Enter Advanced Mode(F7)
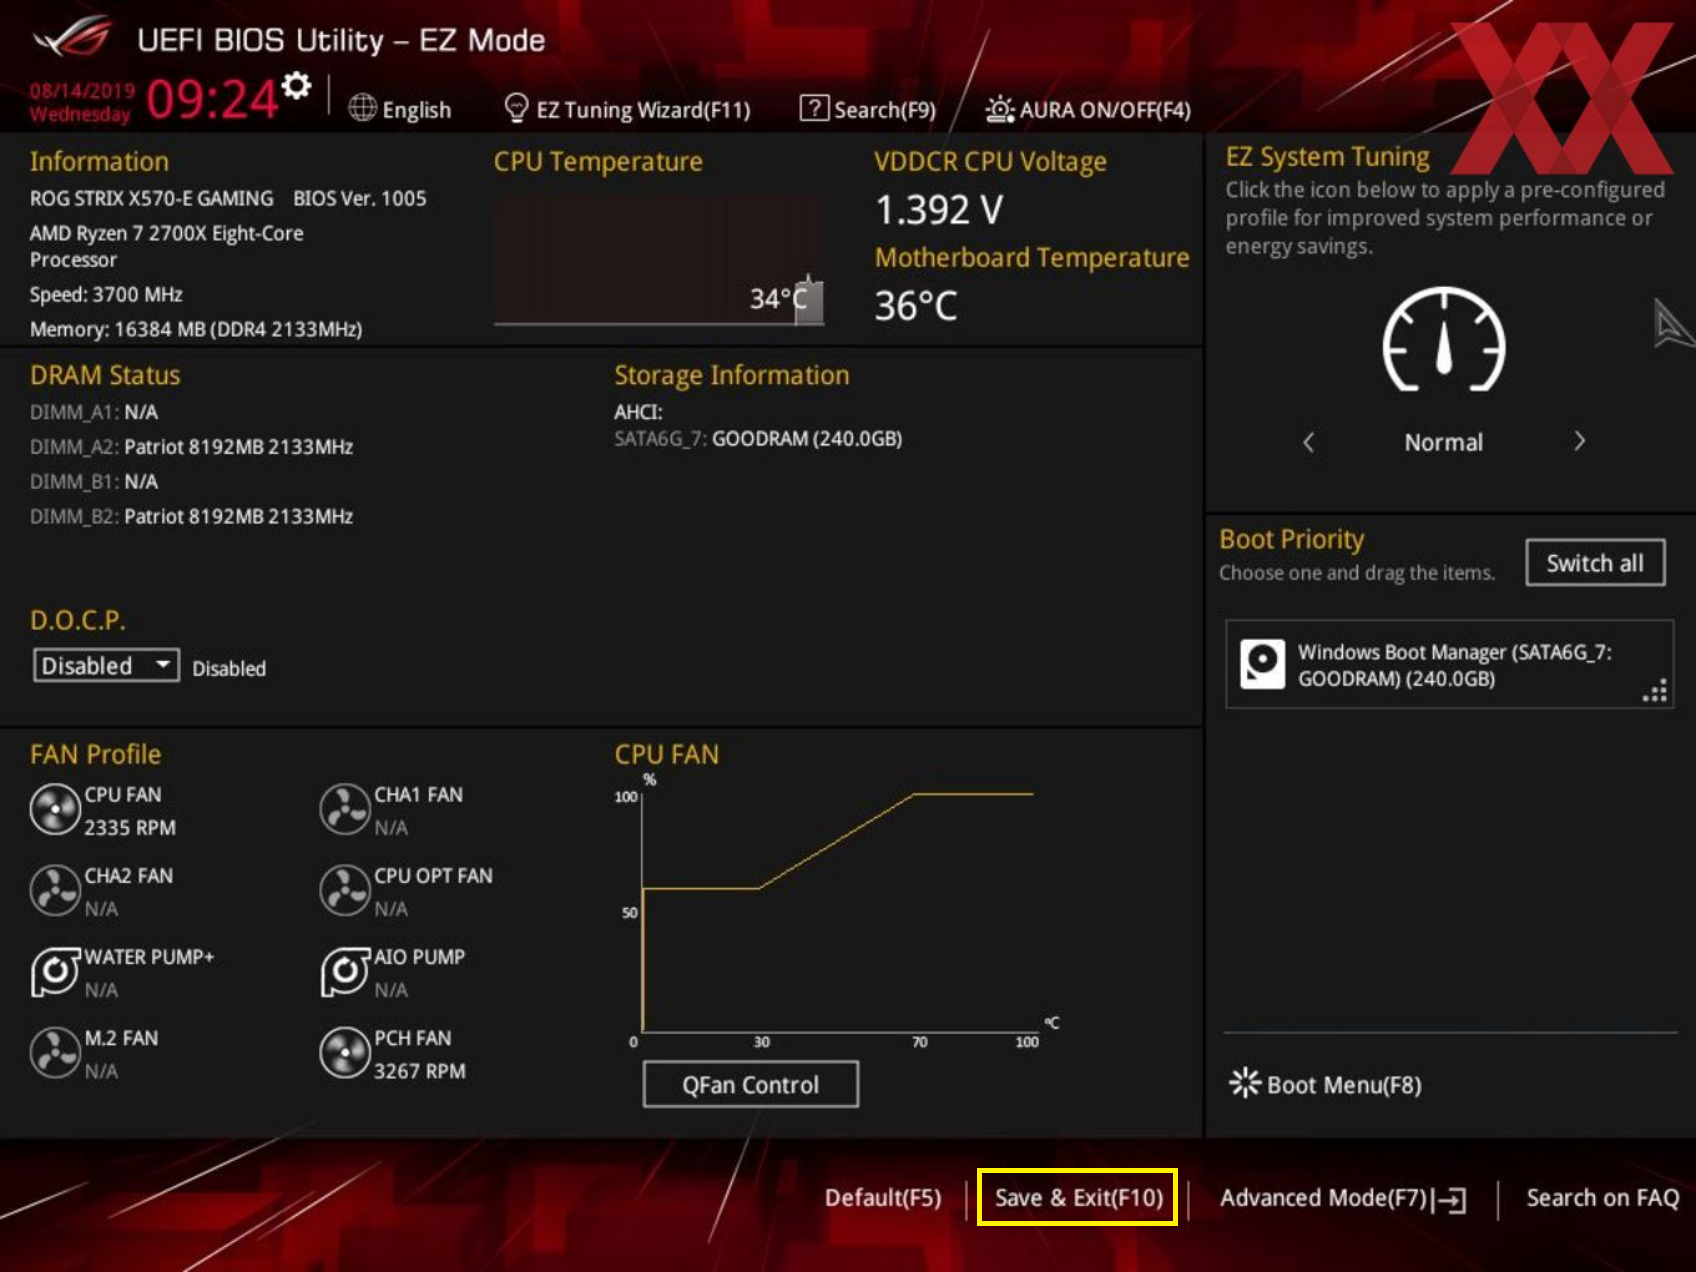 [1323, 1198]
